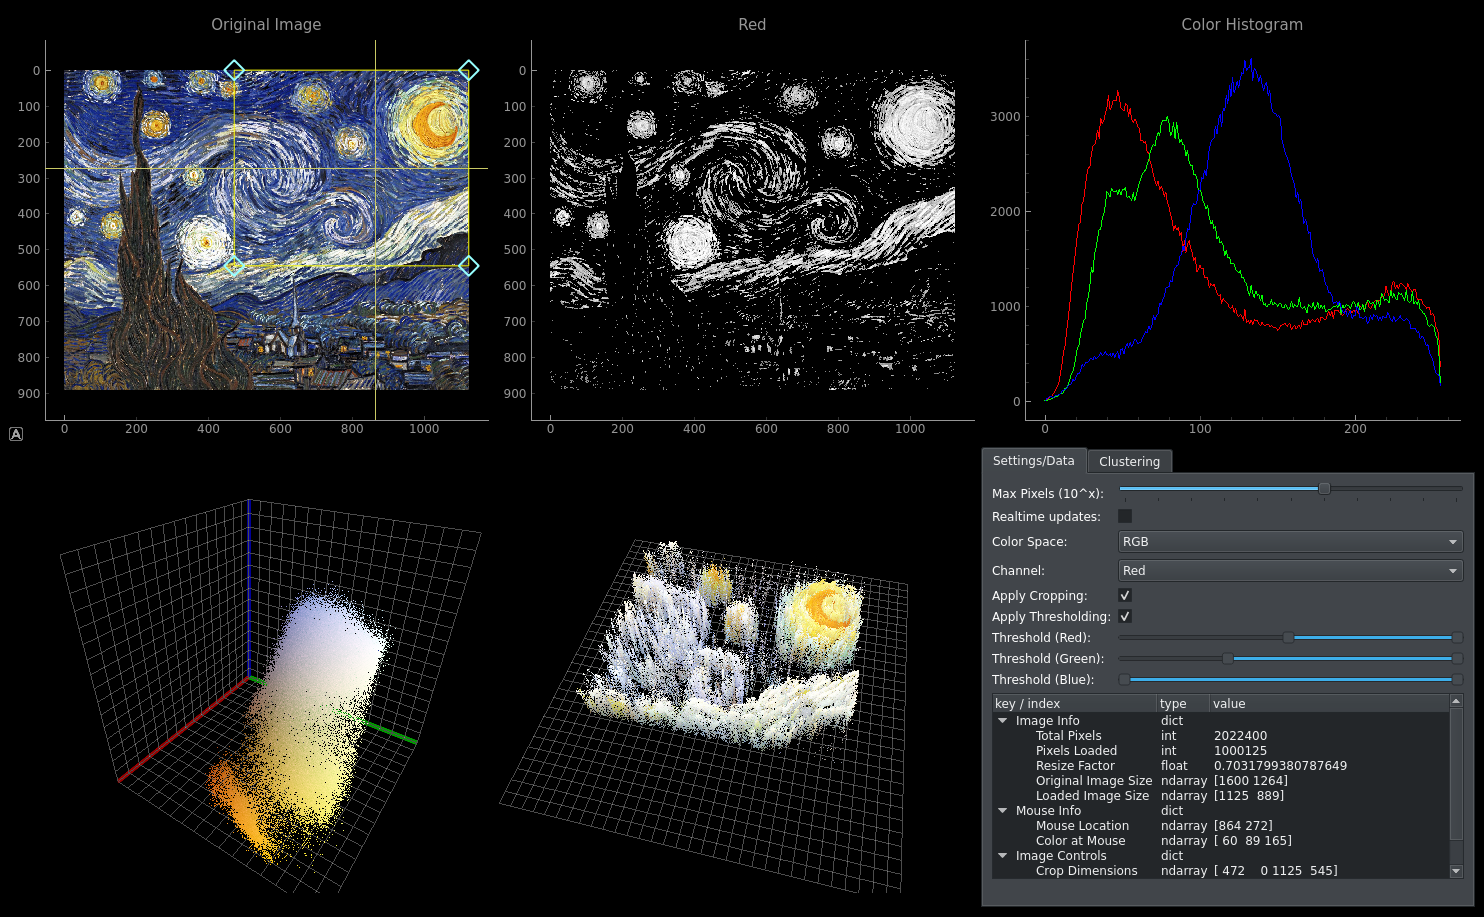Click the 'key / index' column header
The height and width of the screenshot is (917, 1484).
coord(1074,703)
